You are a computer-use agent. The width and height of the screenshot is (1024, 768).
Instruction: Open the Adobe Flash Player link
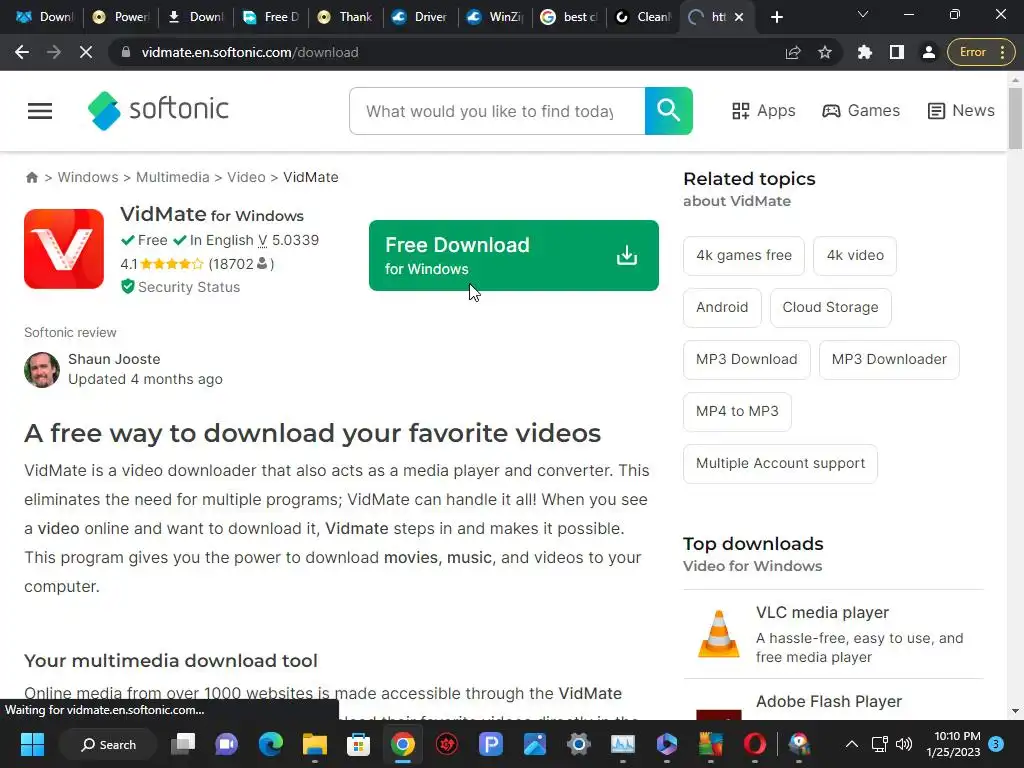[x=829, y=701]
